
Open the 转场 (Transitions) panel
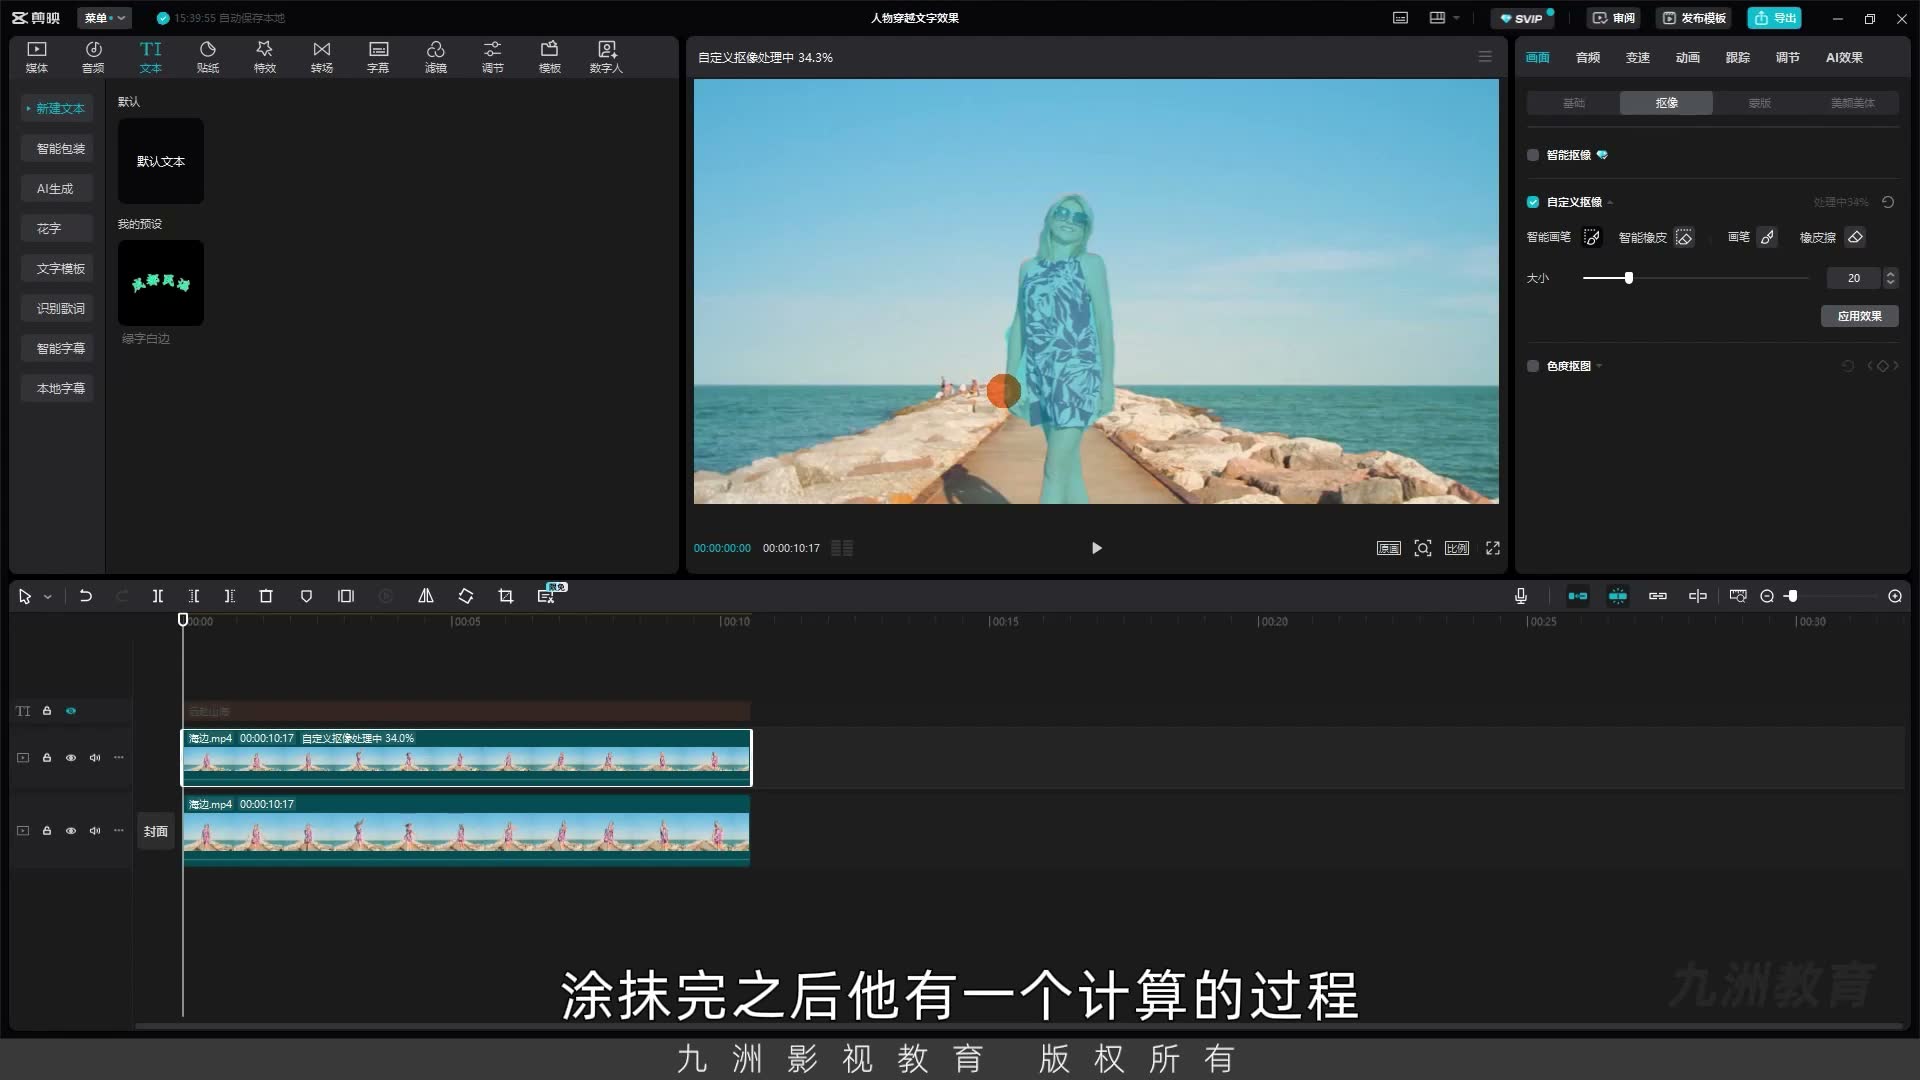click(322, 57)
